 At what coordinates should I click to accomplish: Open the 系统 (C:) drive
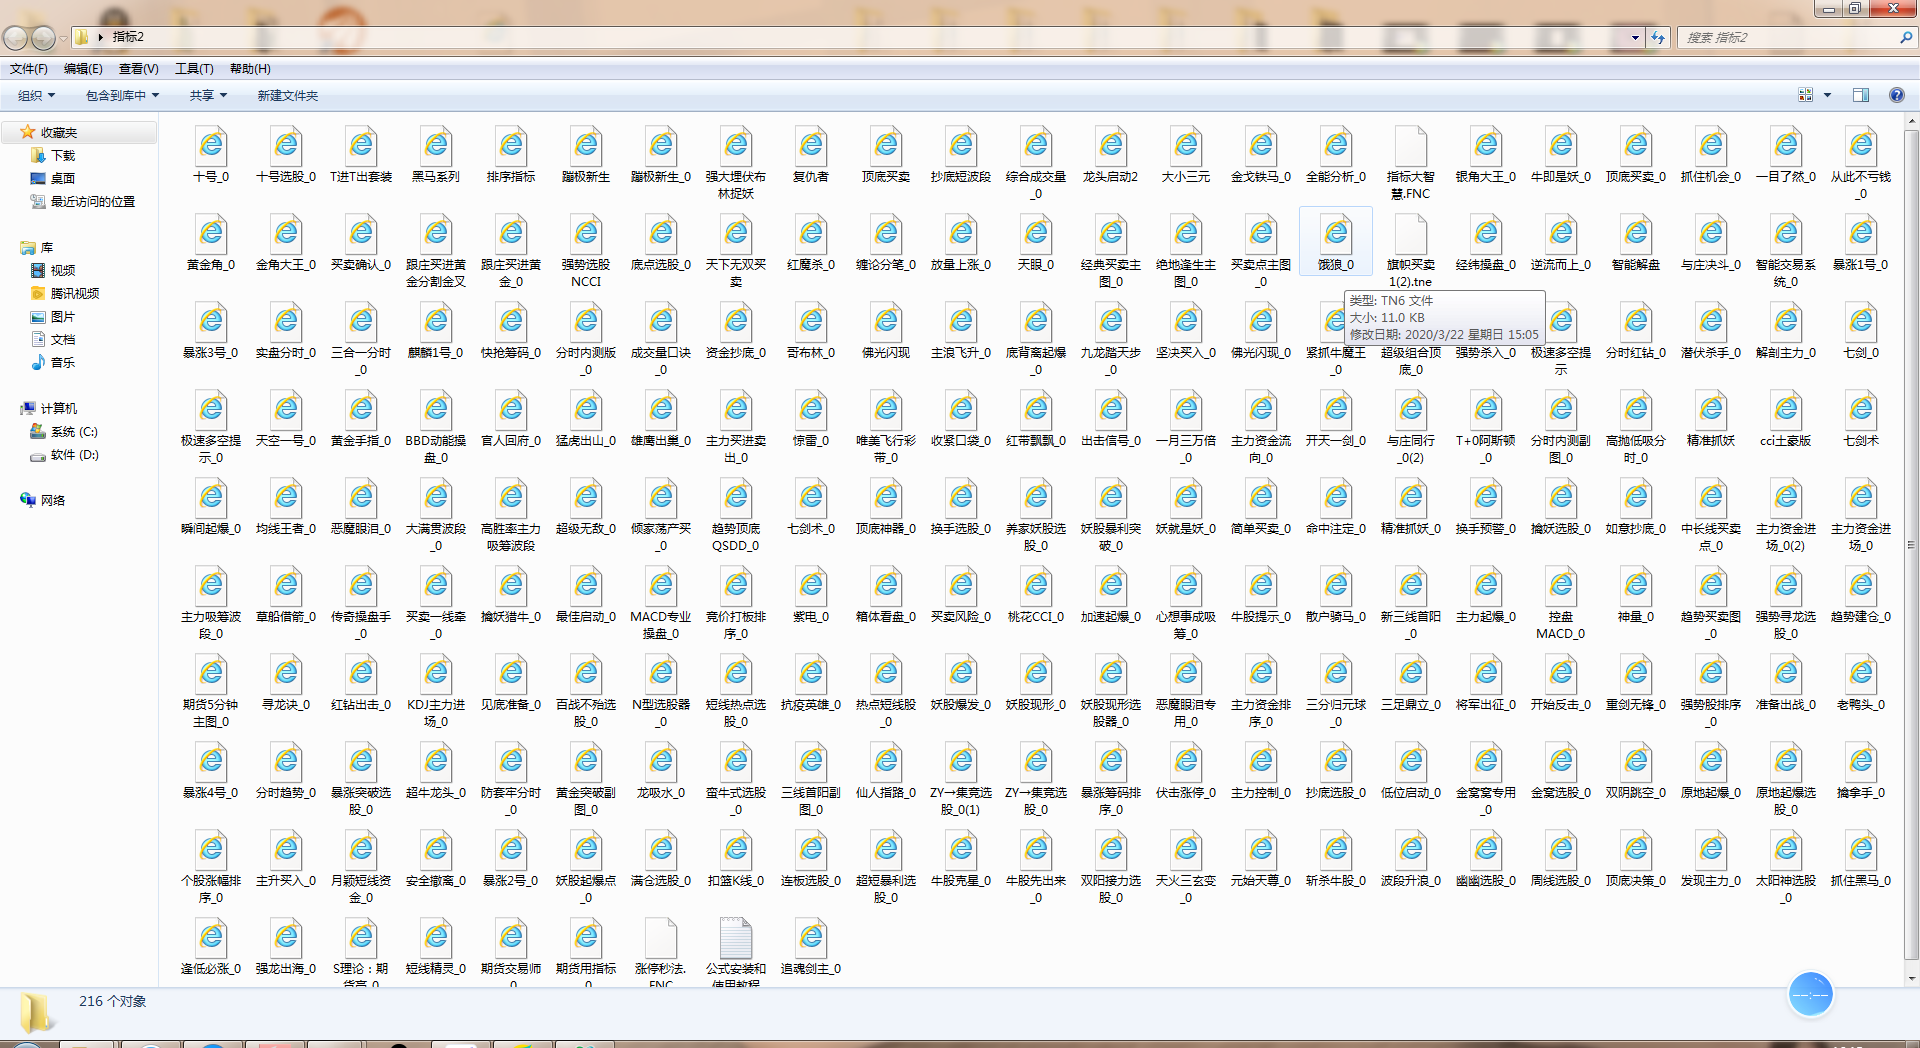coord(74,431)
